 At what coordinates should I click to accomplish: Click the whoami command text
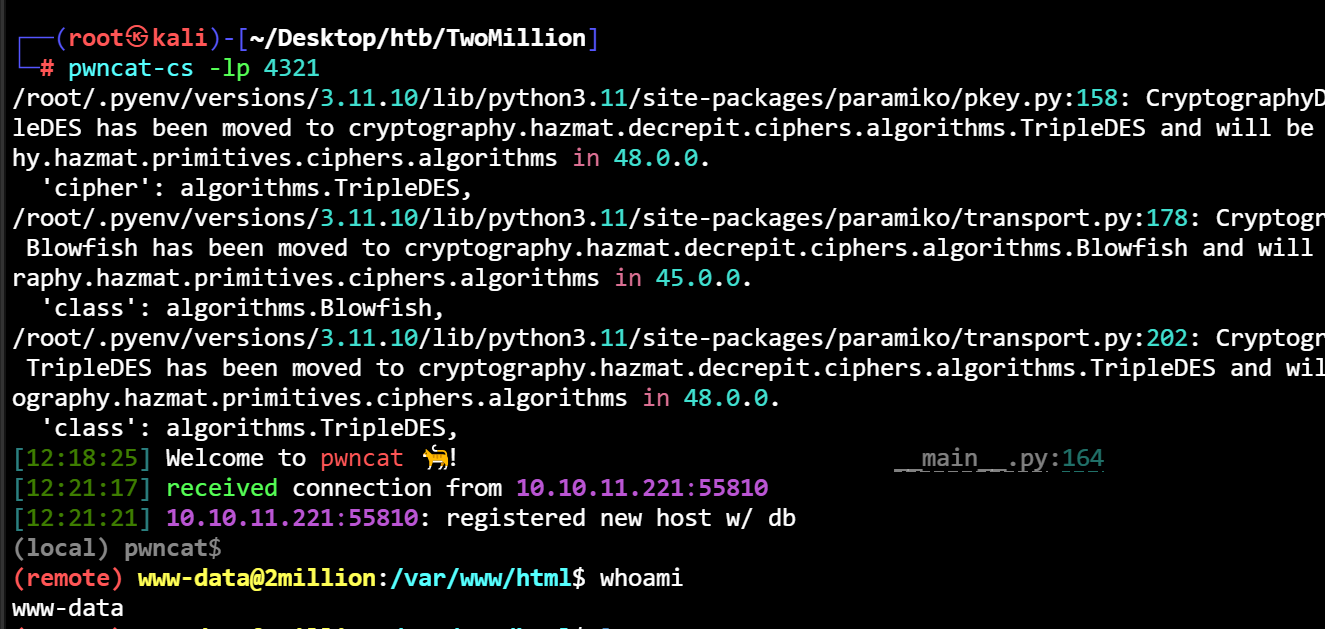pos(641,578)
